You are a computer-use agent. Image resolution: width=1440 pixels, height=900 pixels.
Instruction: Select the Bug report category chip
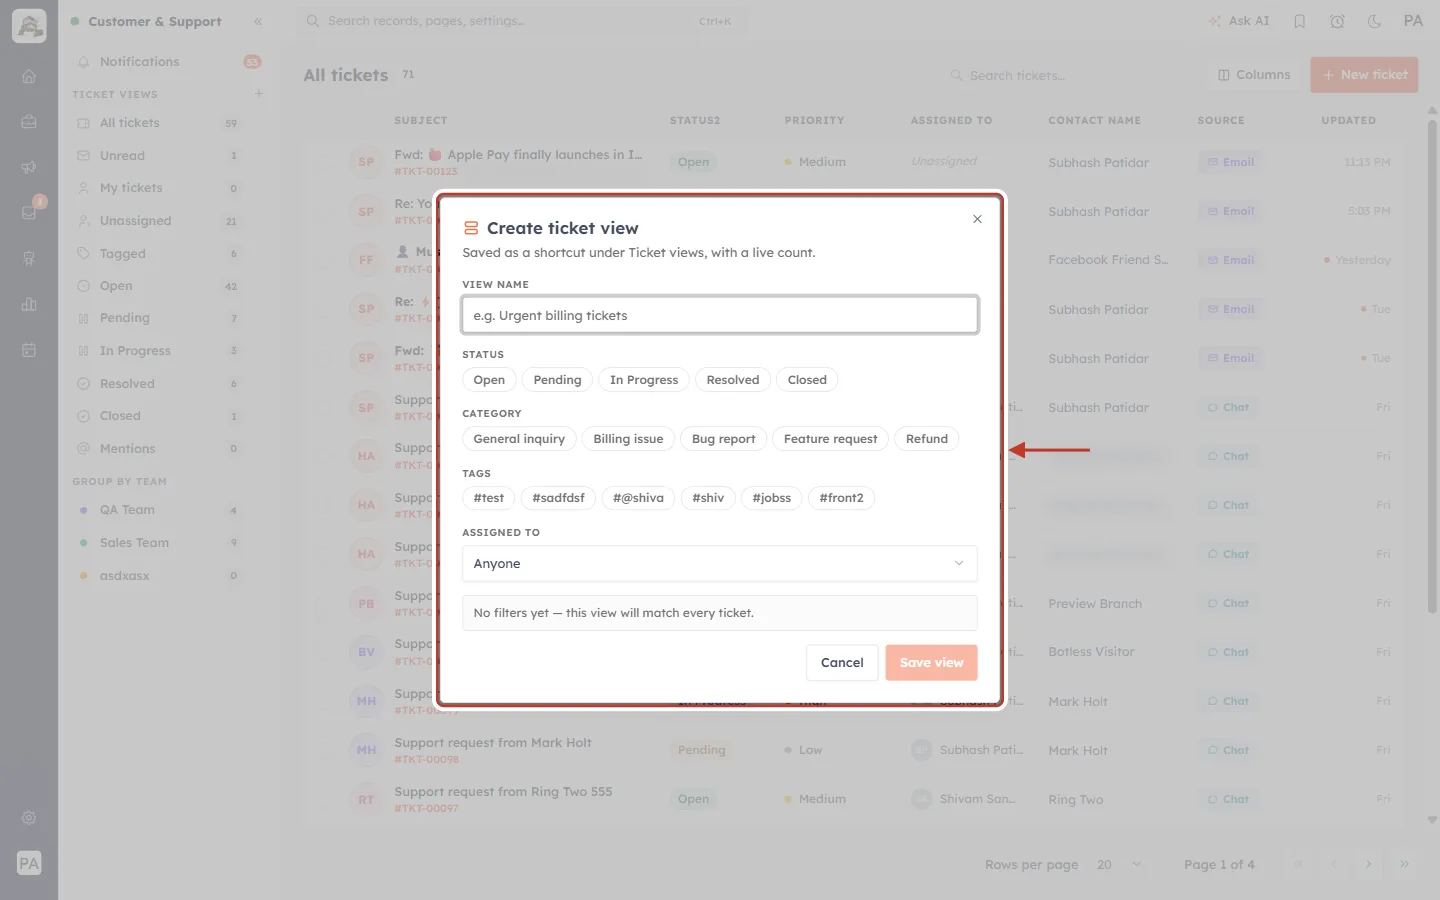[724, 439]
